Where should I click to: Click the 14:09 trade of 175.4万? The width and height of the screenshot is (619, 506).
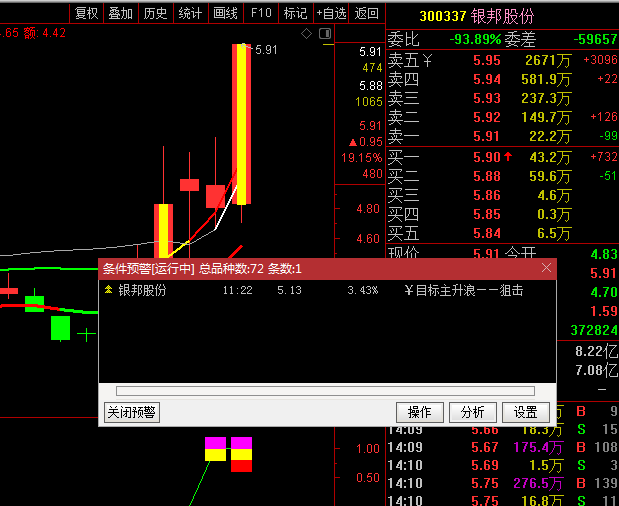pyautogui.click(x=503, y=447)
